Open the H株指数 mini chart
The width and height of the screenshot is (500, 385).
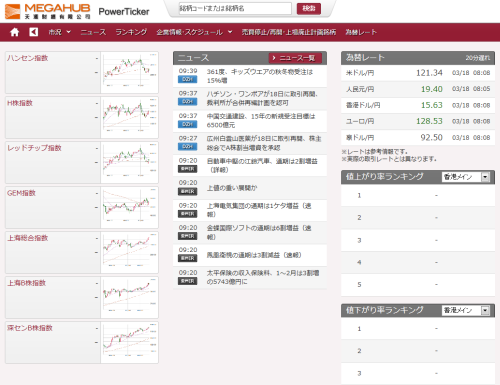pyautogui.click(x=129, y=117)
